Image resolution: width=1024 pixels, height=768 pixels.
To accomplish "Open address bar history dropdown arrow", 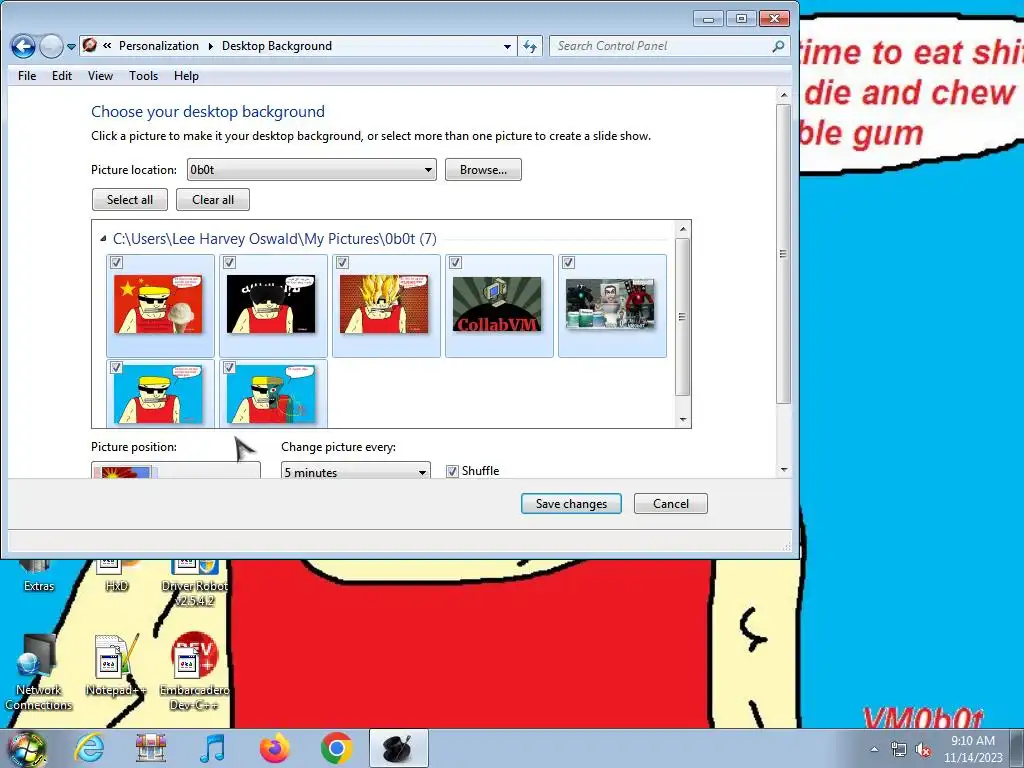I will (507, 46).
